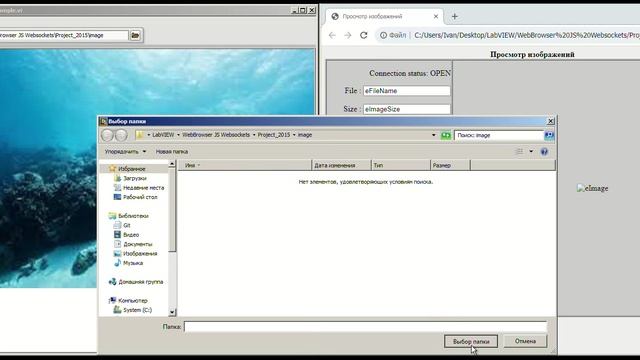Click the path field in LabVIEW window
The width and height of the screenshot is (640, 360).
point(64,36)
